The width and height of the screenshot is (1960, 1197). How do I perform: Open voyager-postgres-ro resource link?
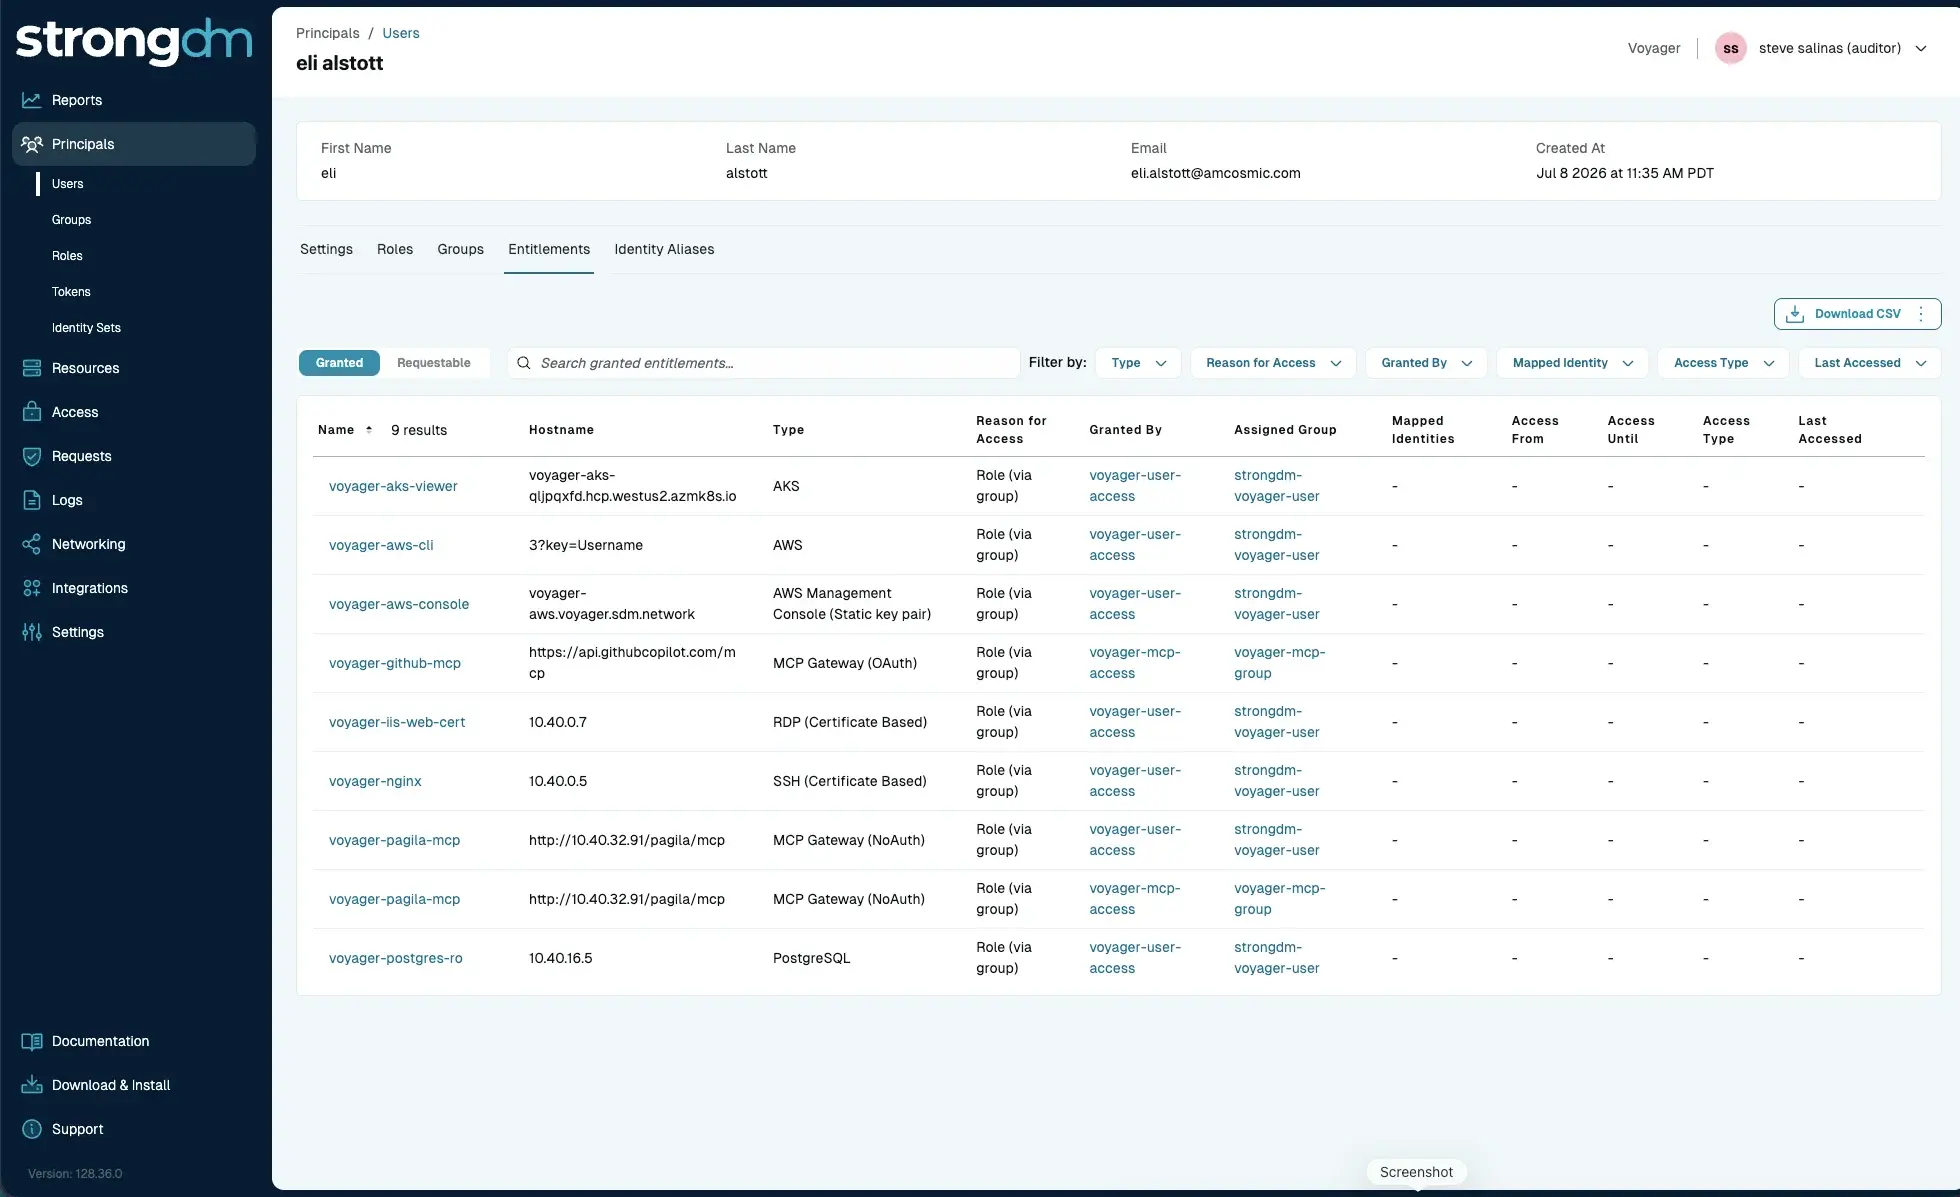pyautogui.click(x=396, y=958)
